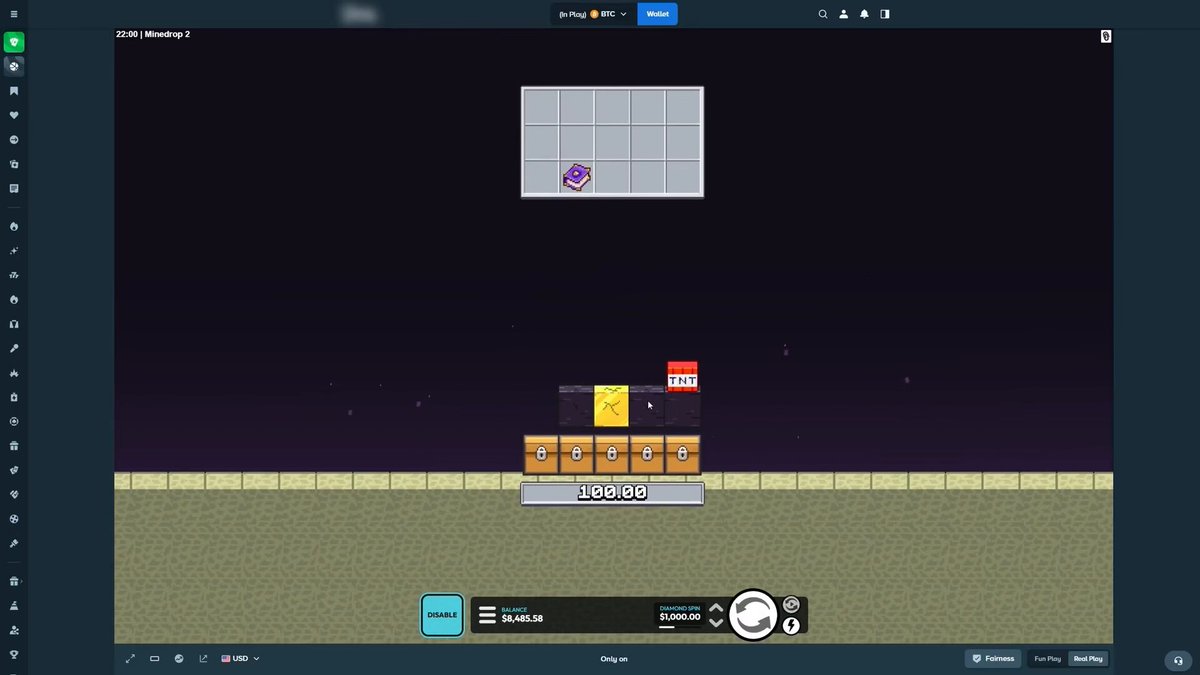The width and height of the screenshot is (1200, 675).
Task: Expand the USD display currency dropdown
Action: (x=240, y=659)
